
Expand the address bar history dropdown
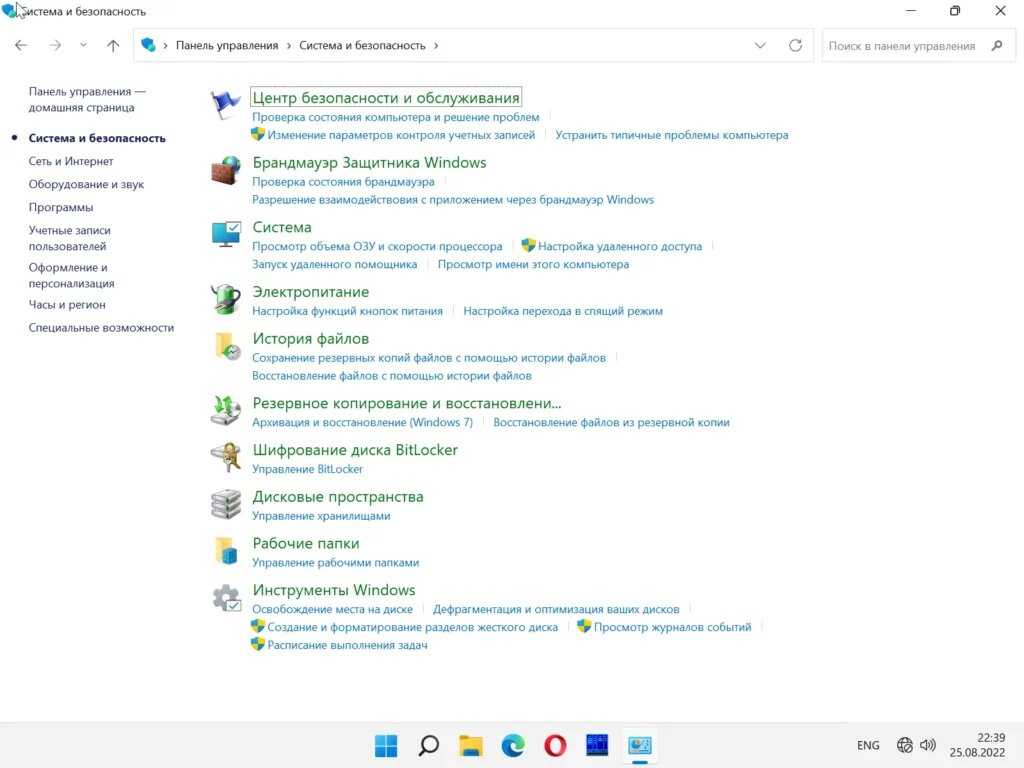click(x=760, y=45)
